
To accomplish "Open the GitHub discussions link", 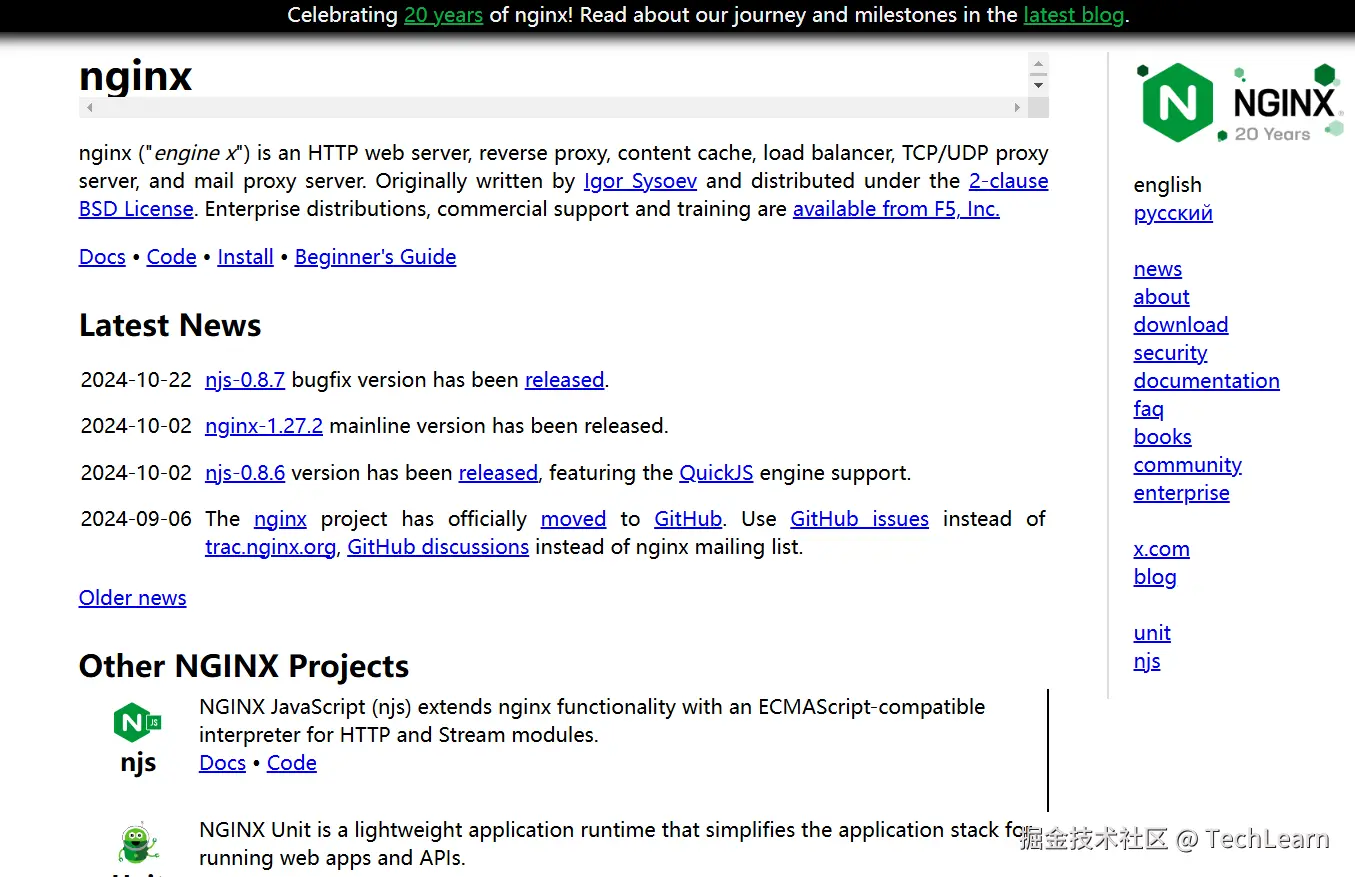I will tap(438, 547).
